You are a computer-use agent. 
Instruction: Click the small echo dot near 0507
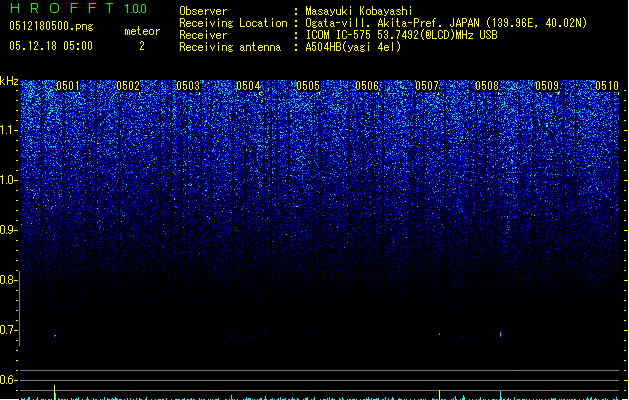click(x=439, y=334)
